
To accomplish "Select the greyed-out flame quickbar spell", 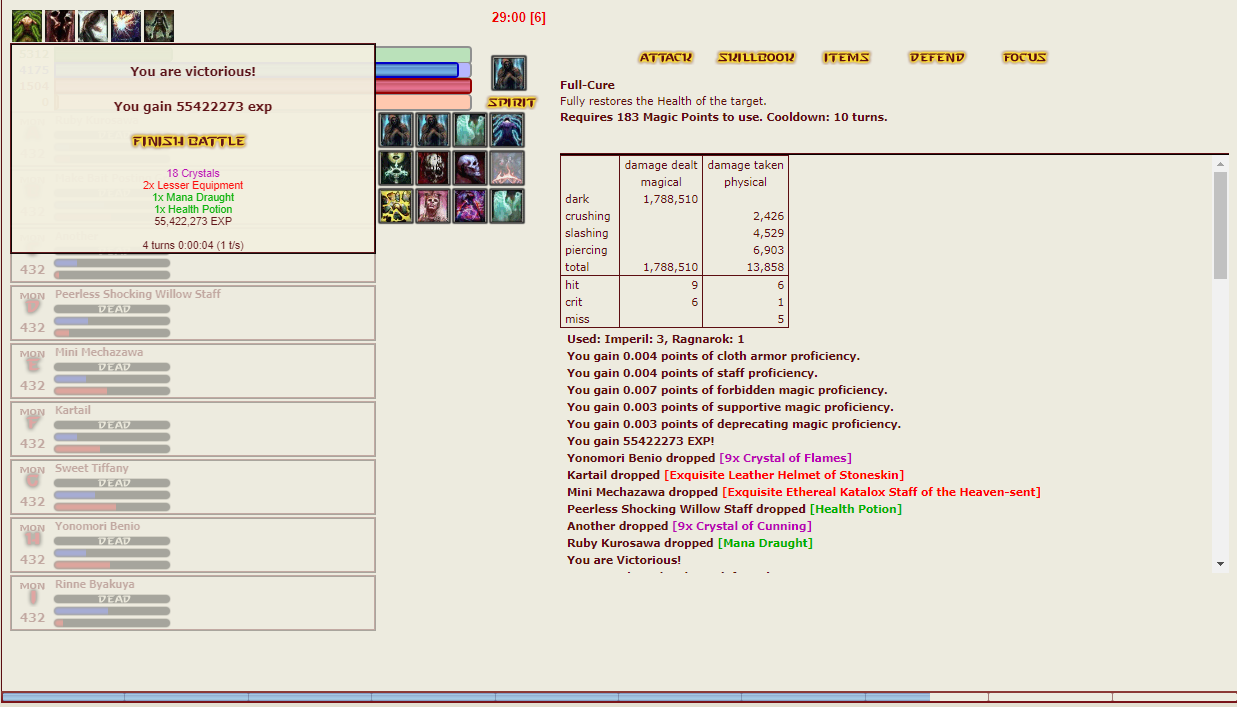I will coord(508,168).
